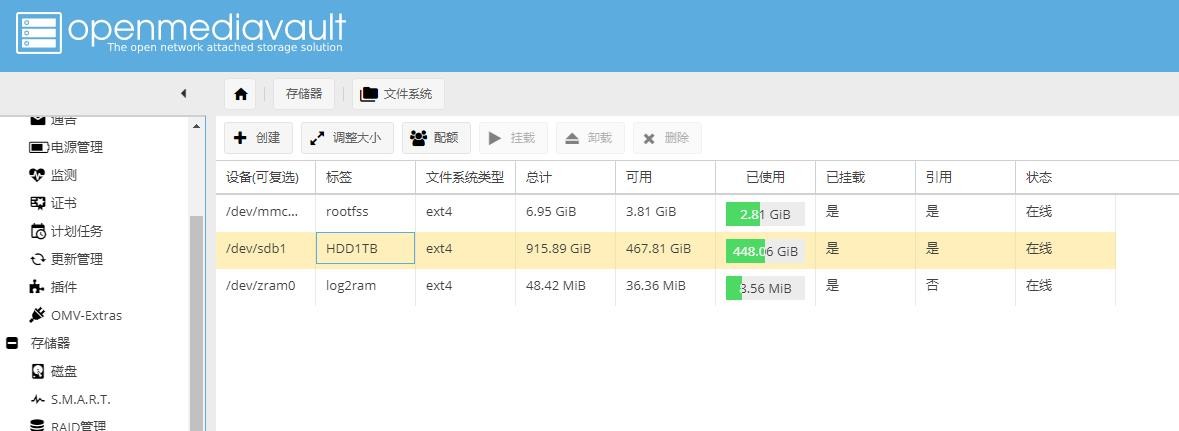Click the certificate icon beside 证书

pos(38,203)
